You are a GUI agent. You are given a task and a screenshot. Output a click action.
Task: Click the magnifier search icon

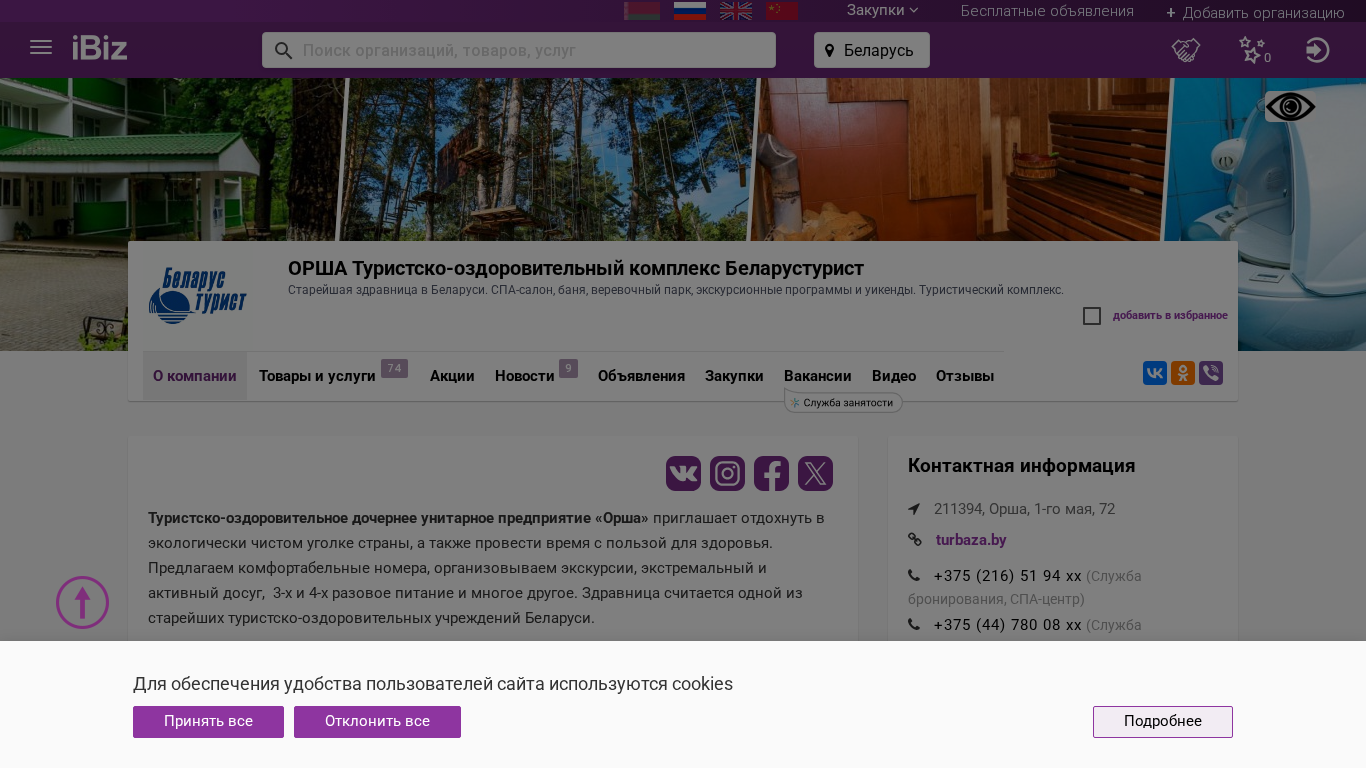tap(283, 50)
